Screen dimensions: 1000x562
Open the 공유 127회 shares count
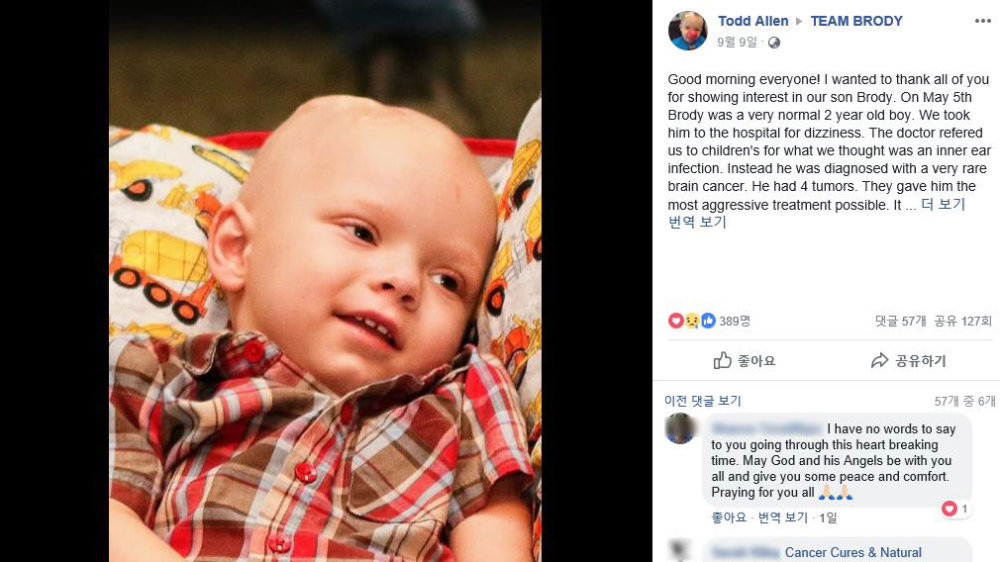[x=963, y=321]
